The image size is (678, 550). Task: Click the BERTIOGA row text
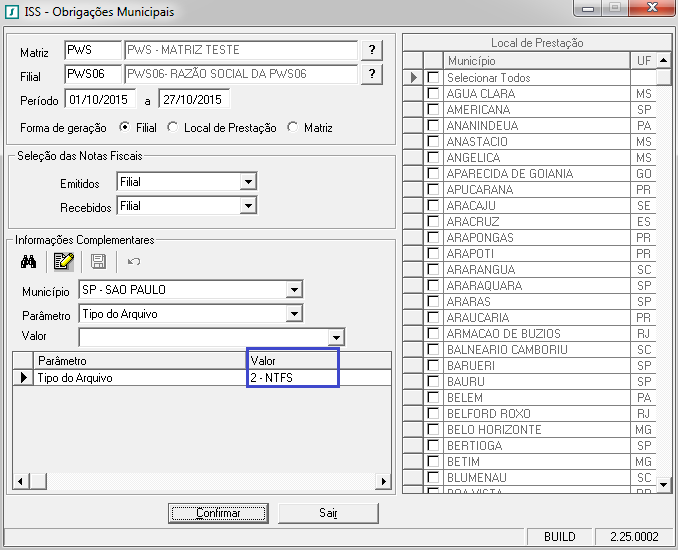tap(474, 445)
